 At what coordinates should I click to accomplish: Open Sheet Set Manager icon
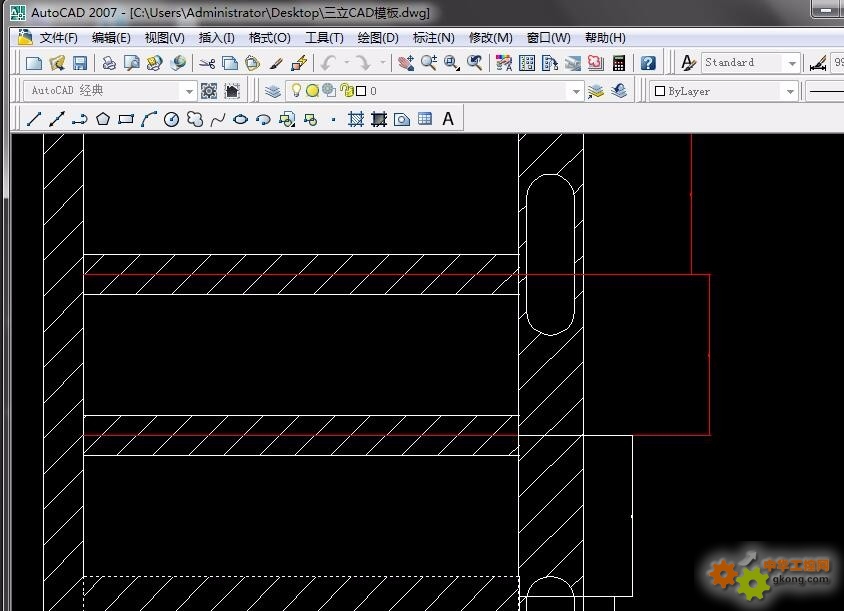[573, 64]
